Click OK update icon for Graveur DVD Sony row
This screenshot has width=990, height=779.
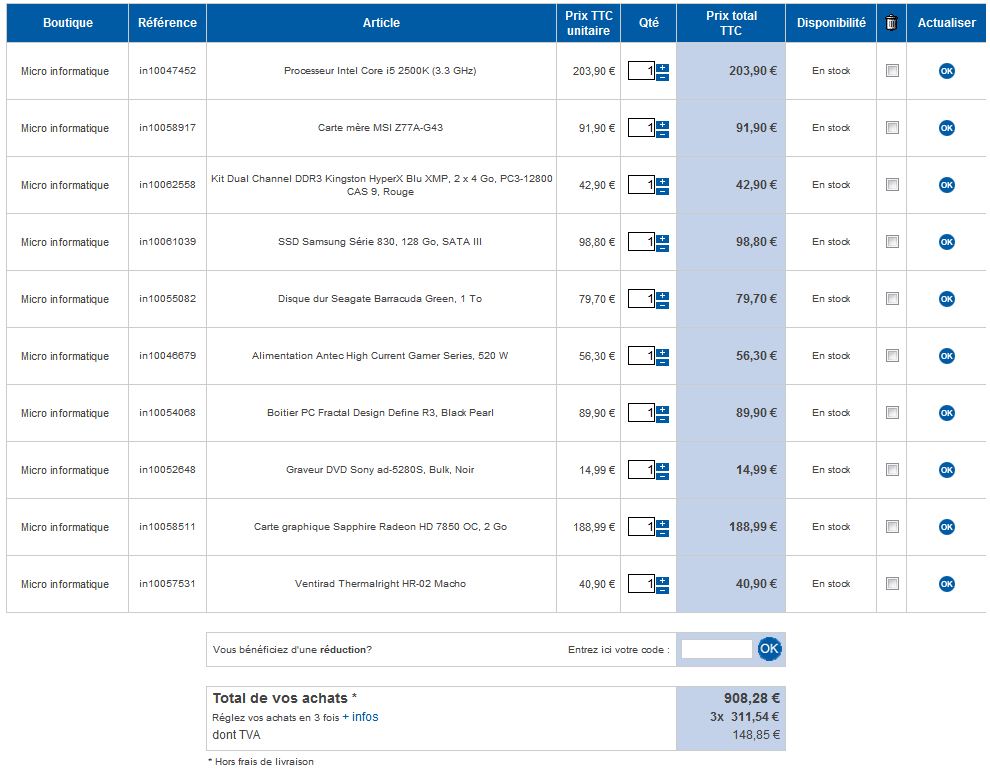(946, 470)
